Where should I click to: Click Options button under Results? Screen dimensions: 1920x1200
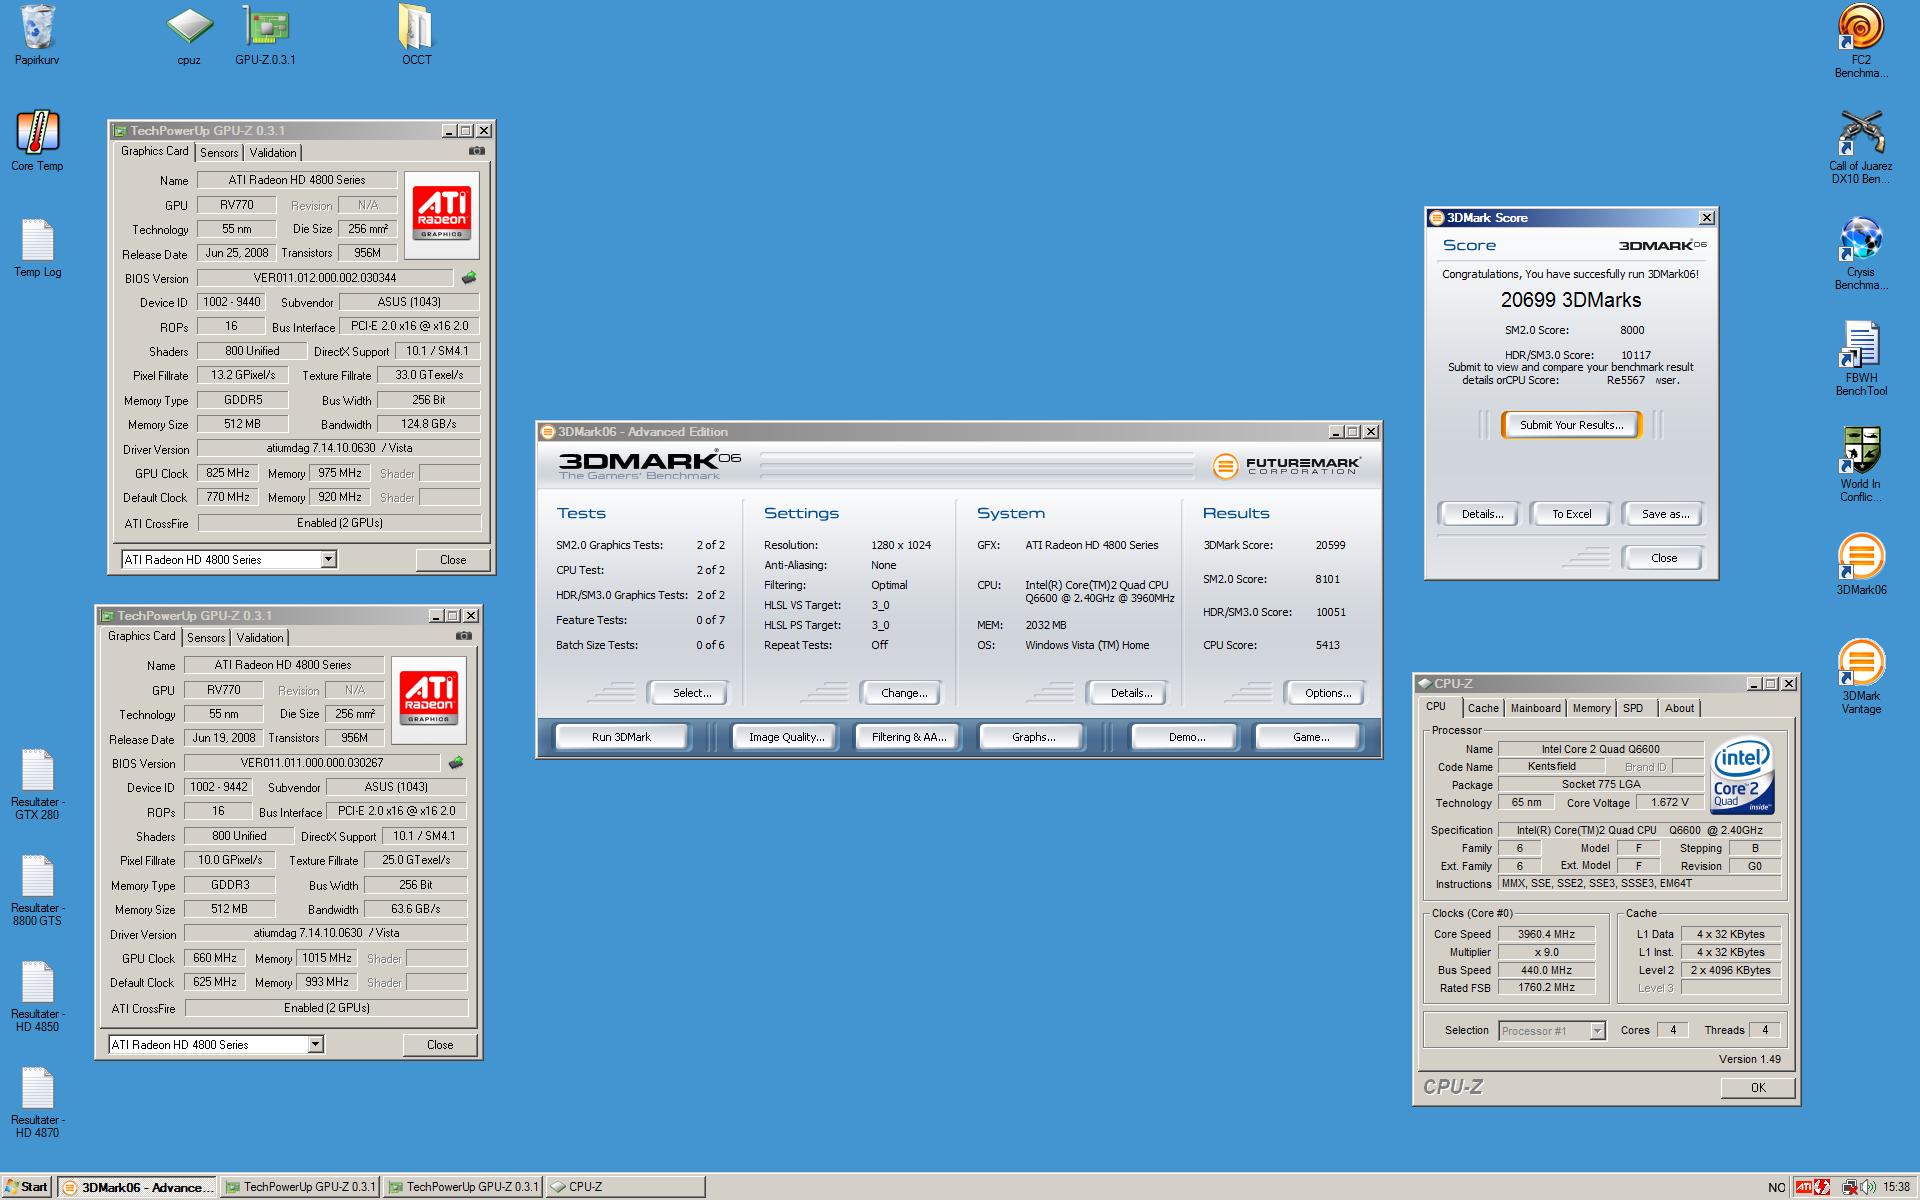coord(1327,693)
